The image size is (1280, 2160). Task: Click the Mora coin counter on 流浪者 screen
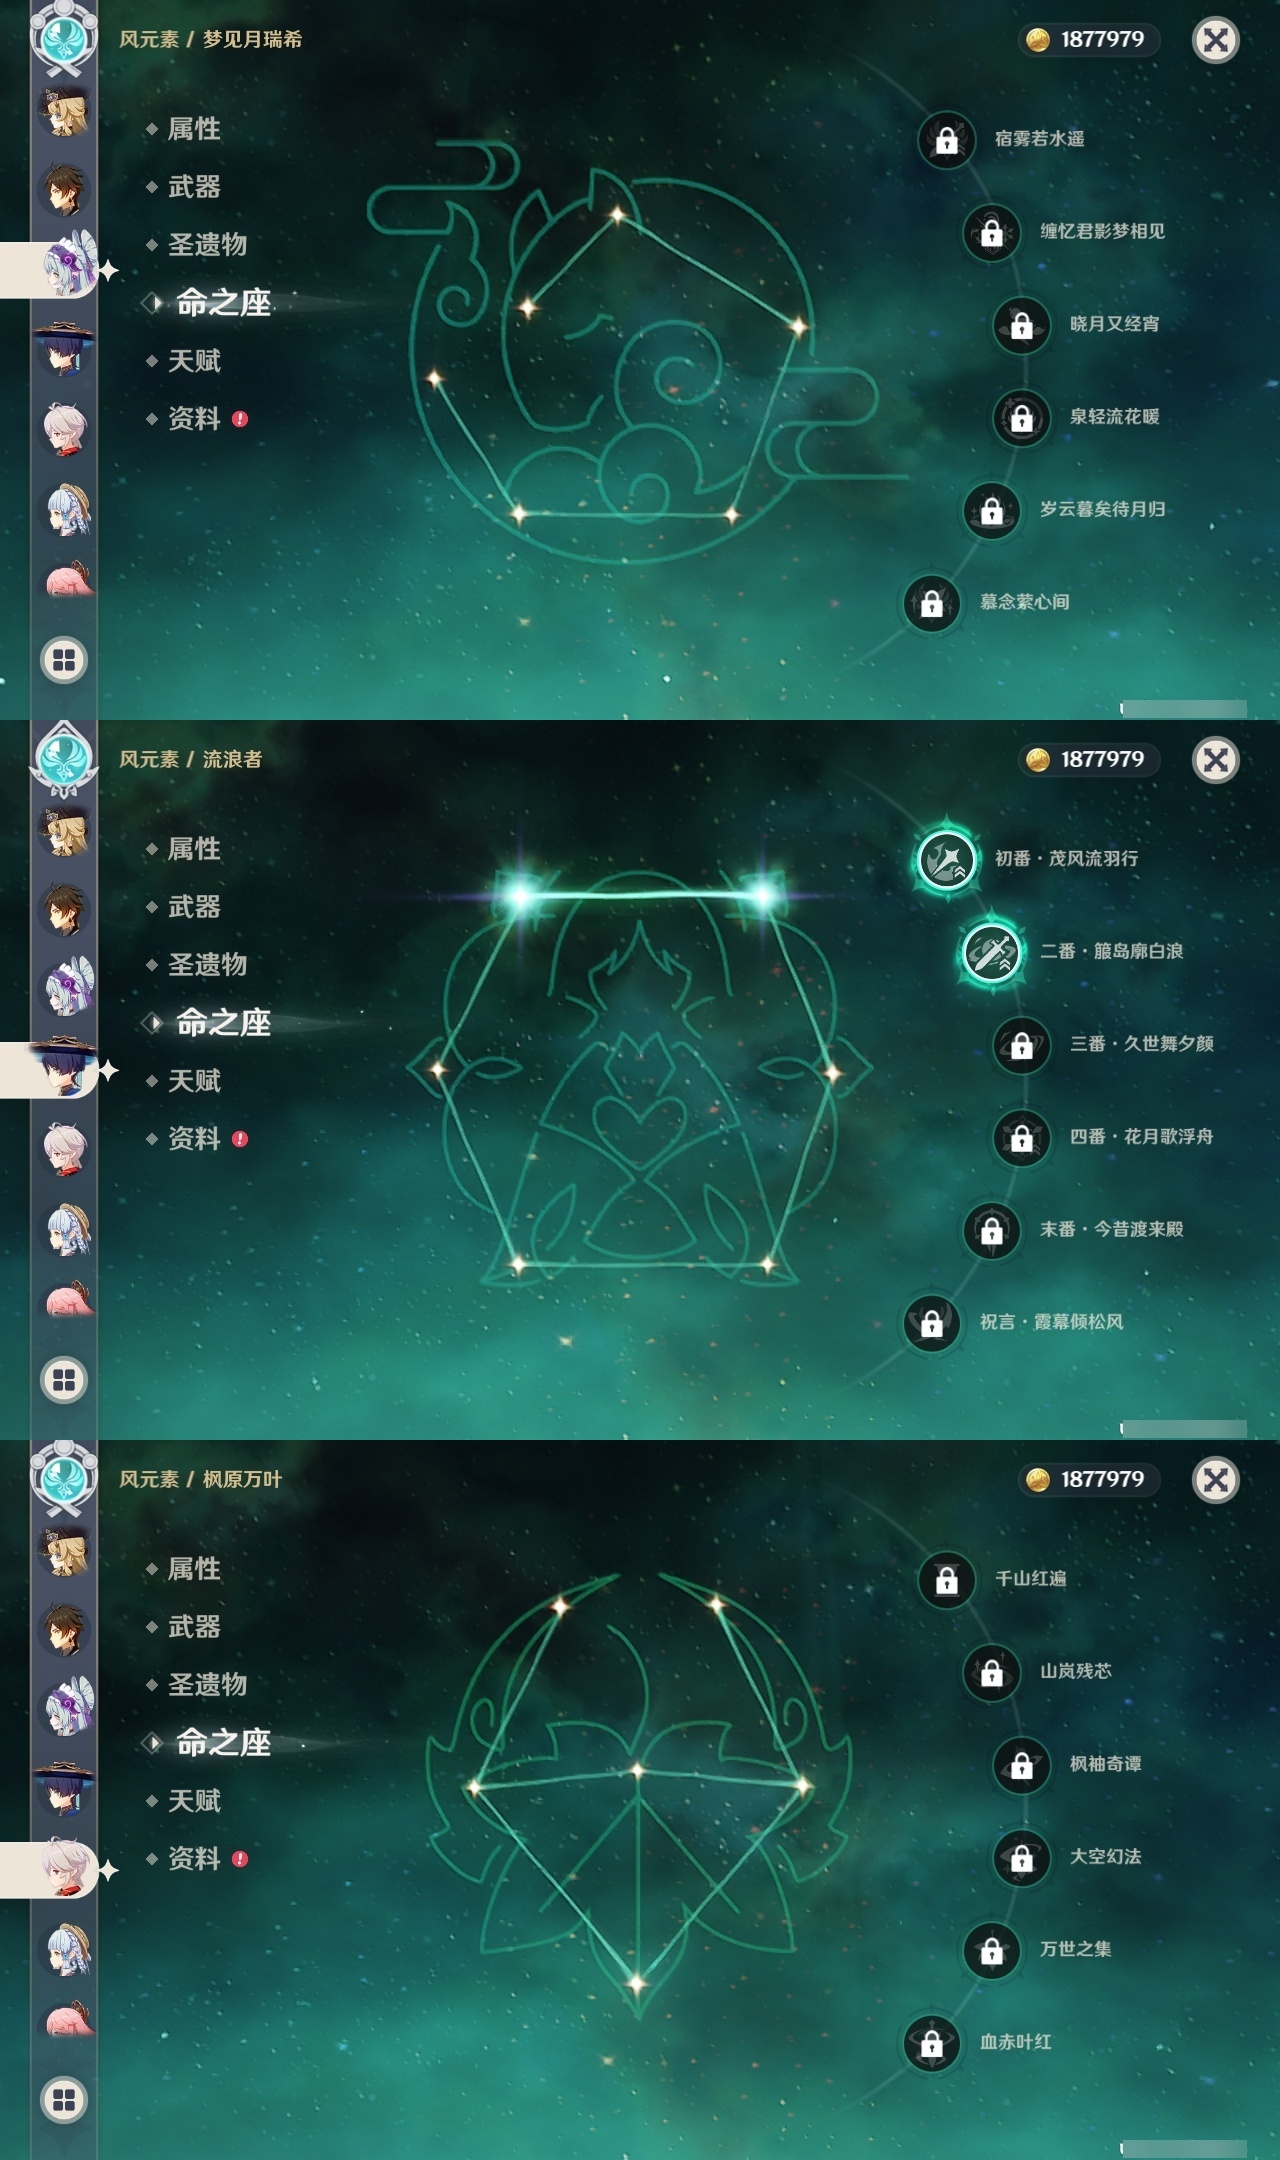coord(1087,759)
